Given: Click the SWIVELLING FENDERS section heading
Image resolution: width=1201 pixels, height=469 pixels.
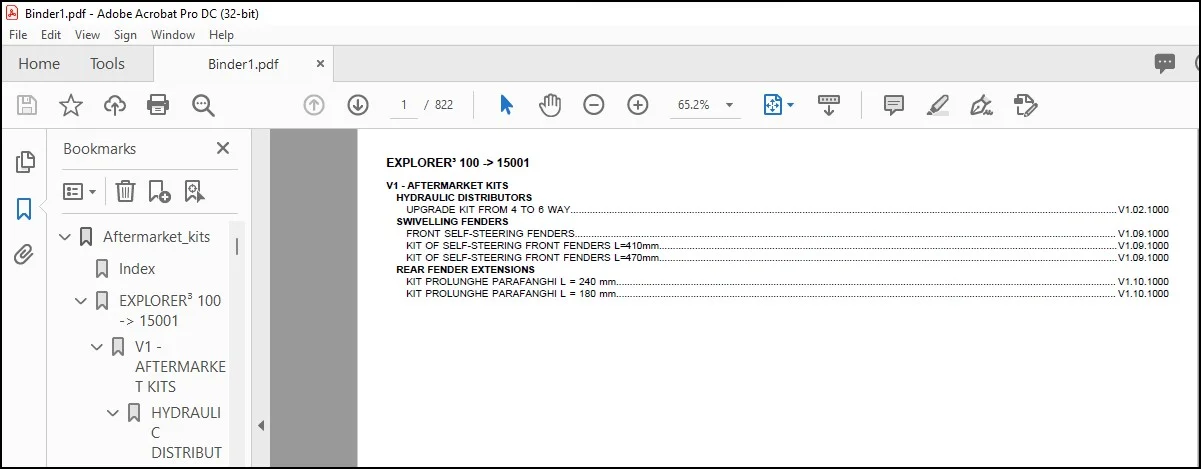Looking at the screenshot, I should point(452,222).
